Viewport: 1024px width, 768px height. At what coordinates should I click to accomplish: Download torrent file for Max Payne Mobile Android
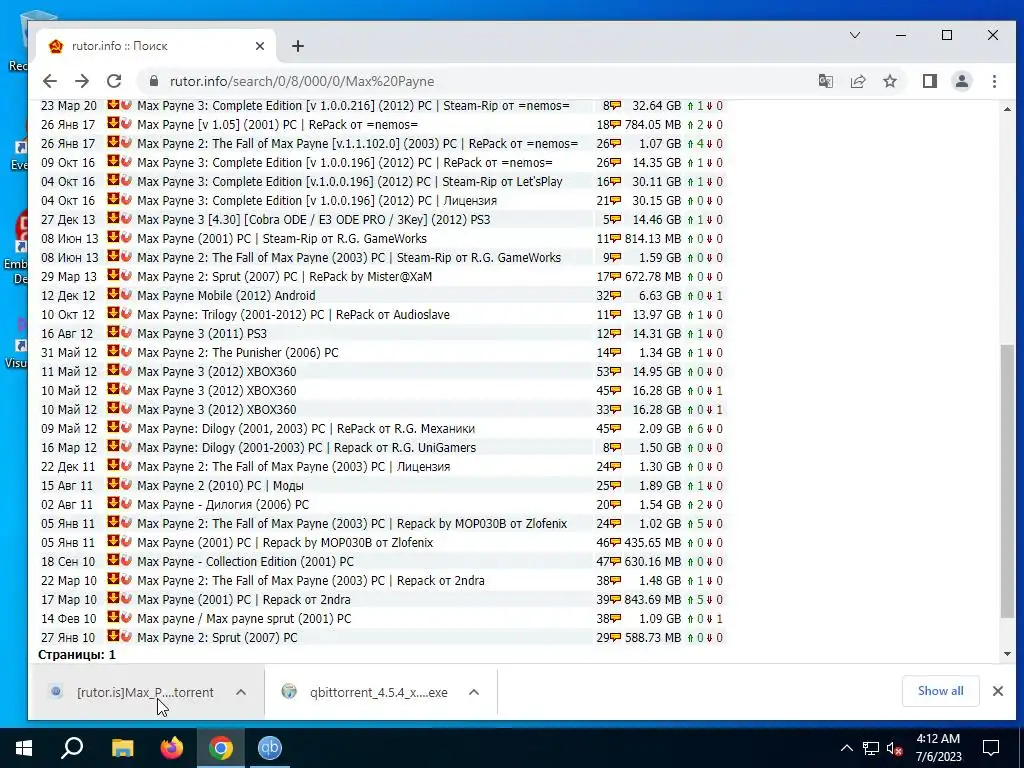pyautogui.click(x=113, y=295)
